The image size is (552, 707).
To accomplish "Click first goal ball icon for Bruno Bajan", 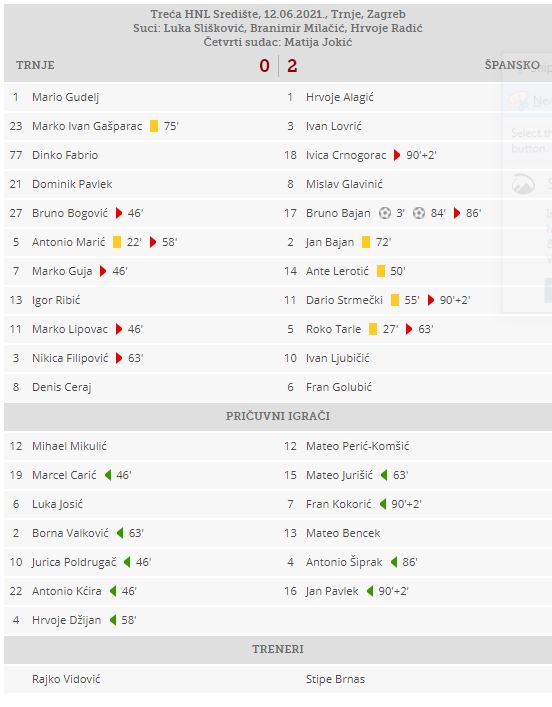I will [385, 213].
